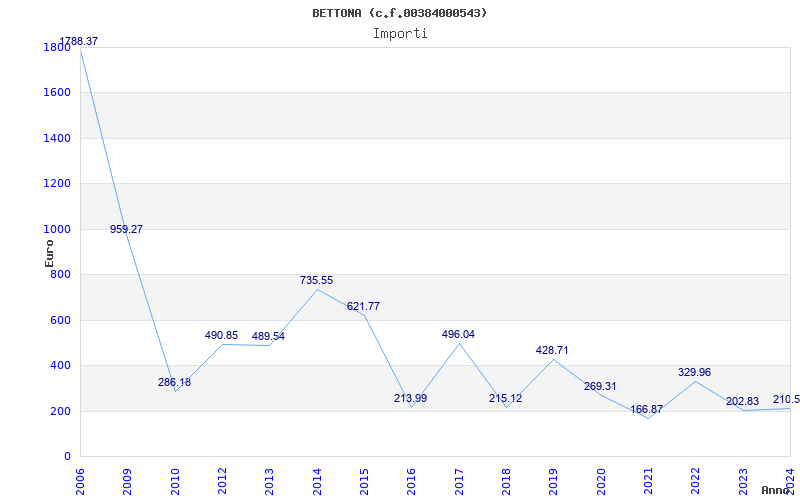800x500 pixels.
Task: Click x-axis year label 2014
Action: [x=317, y=481]
